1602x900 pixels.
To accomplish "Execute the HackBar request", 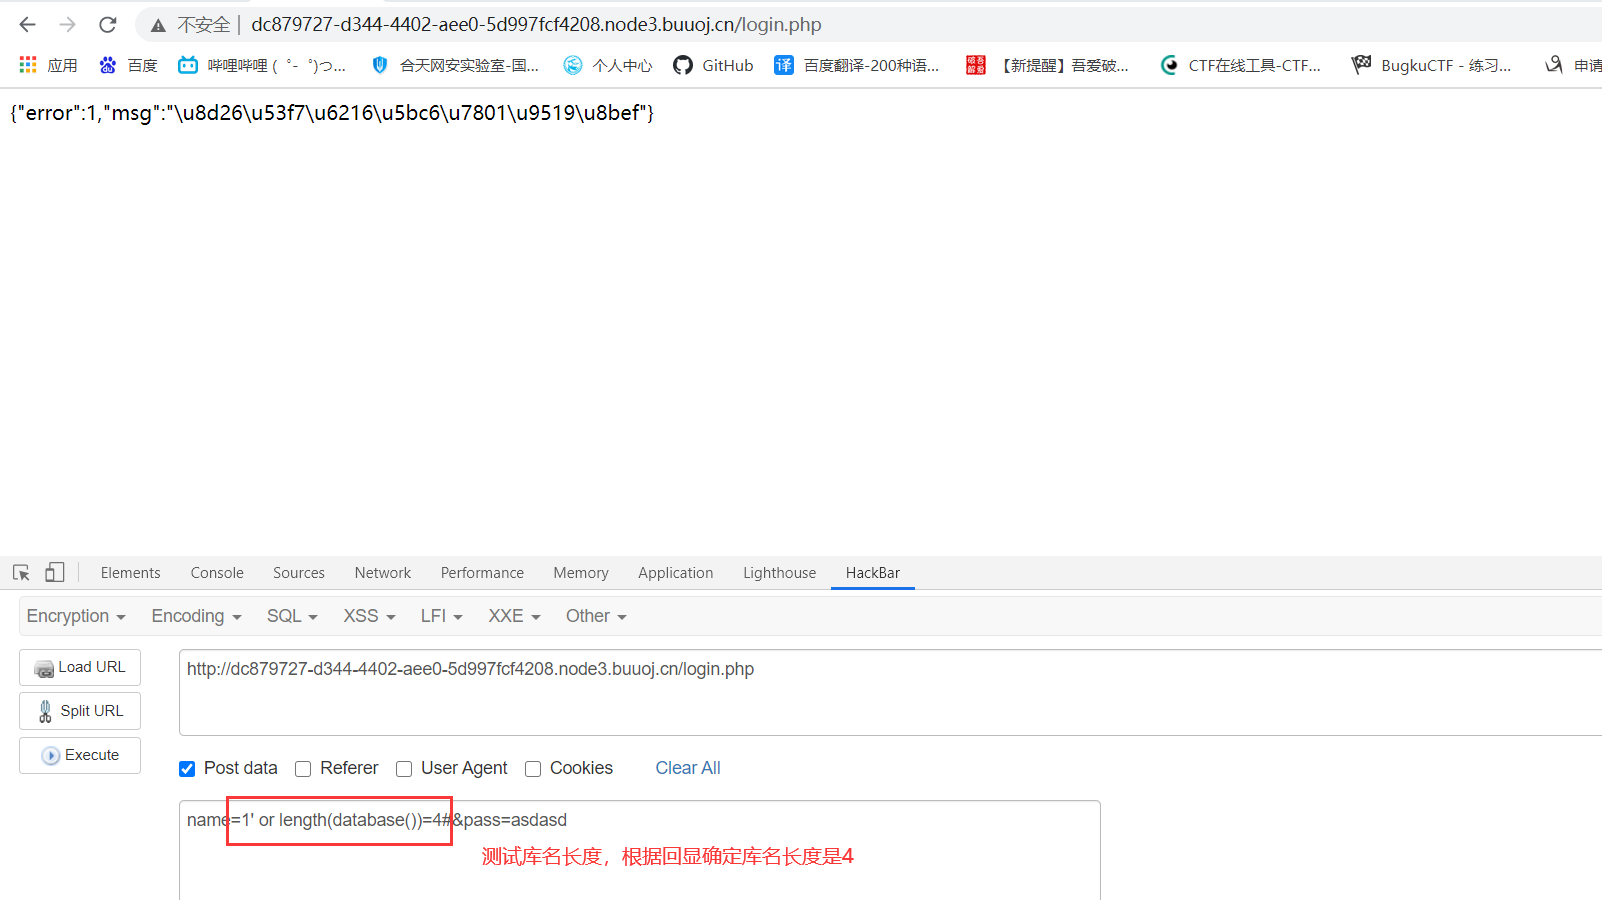I will (x=80, y=755).
